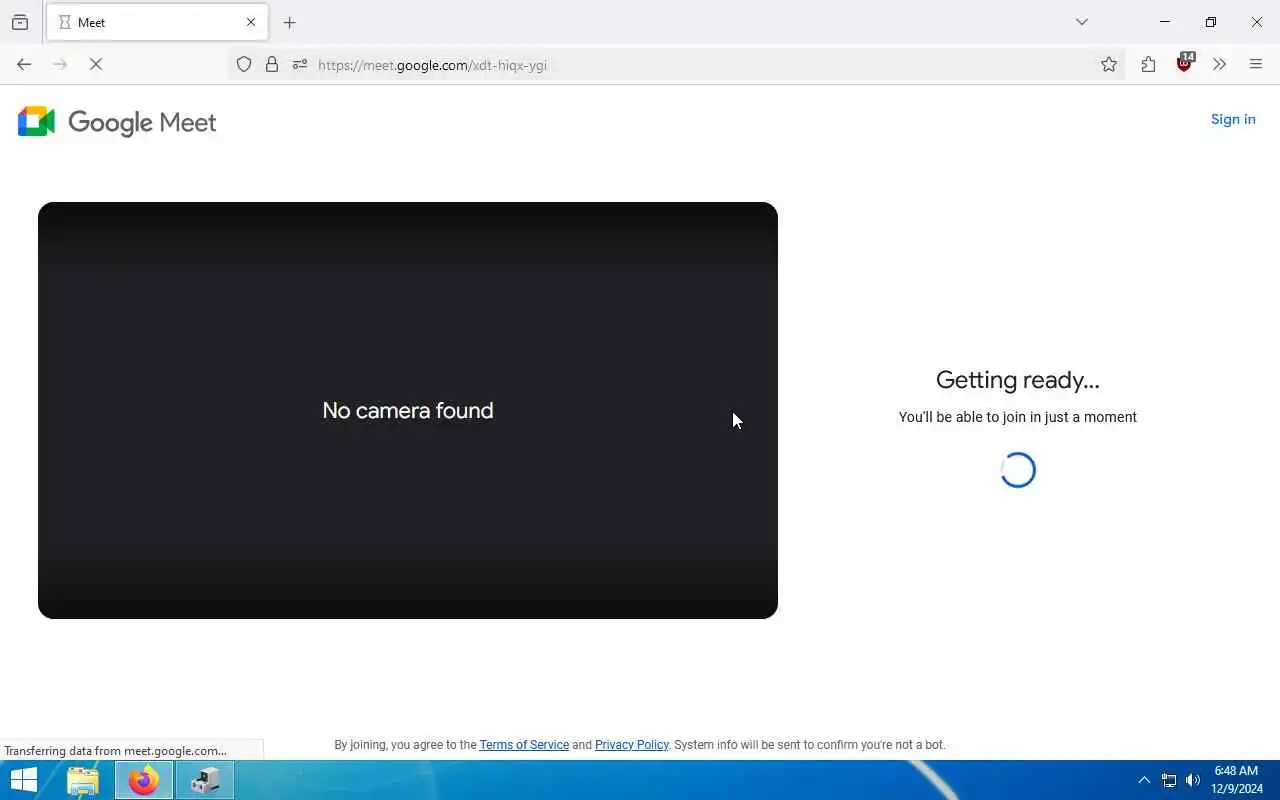Click Sign in link
Screen dimensions: 1280x800
click(1233, 119)
